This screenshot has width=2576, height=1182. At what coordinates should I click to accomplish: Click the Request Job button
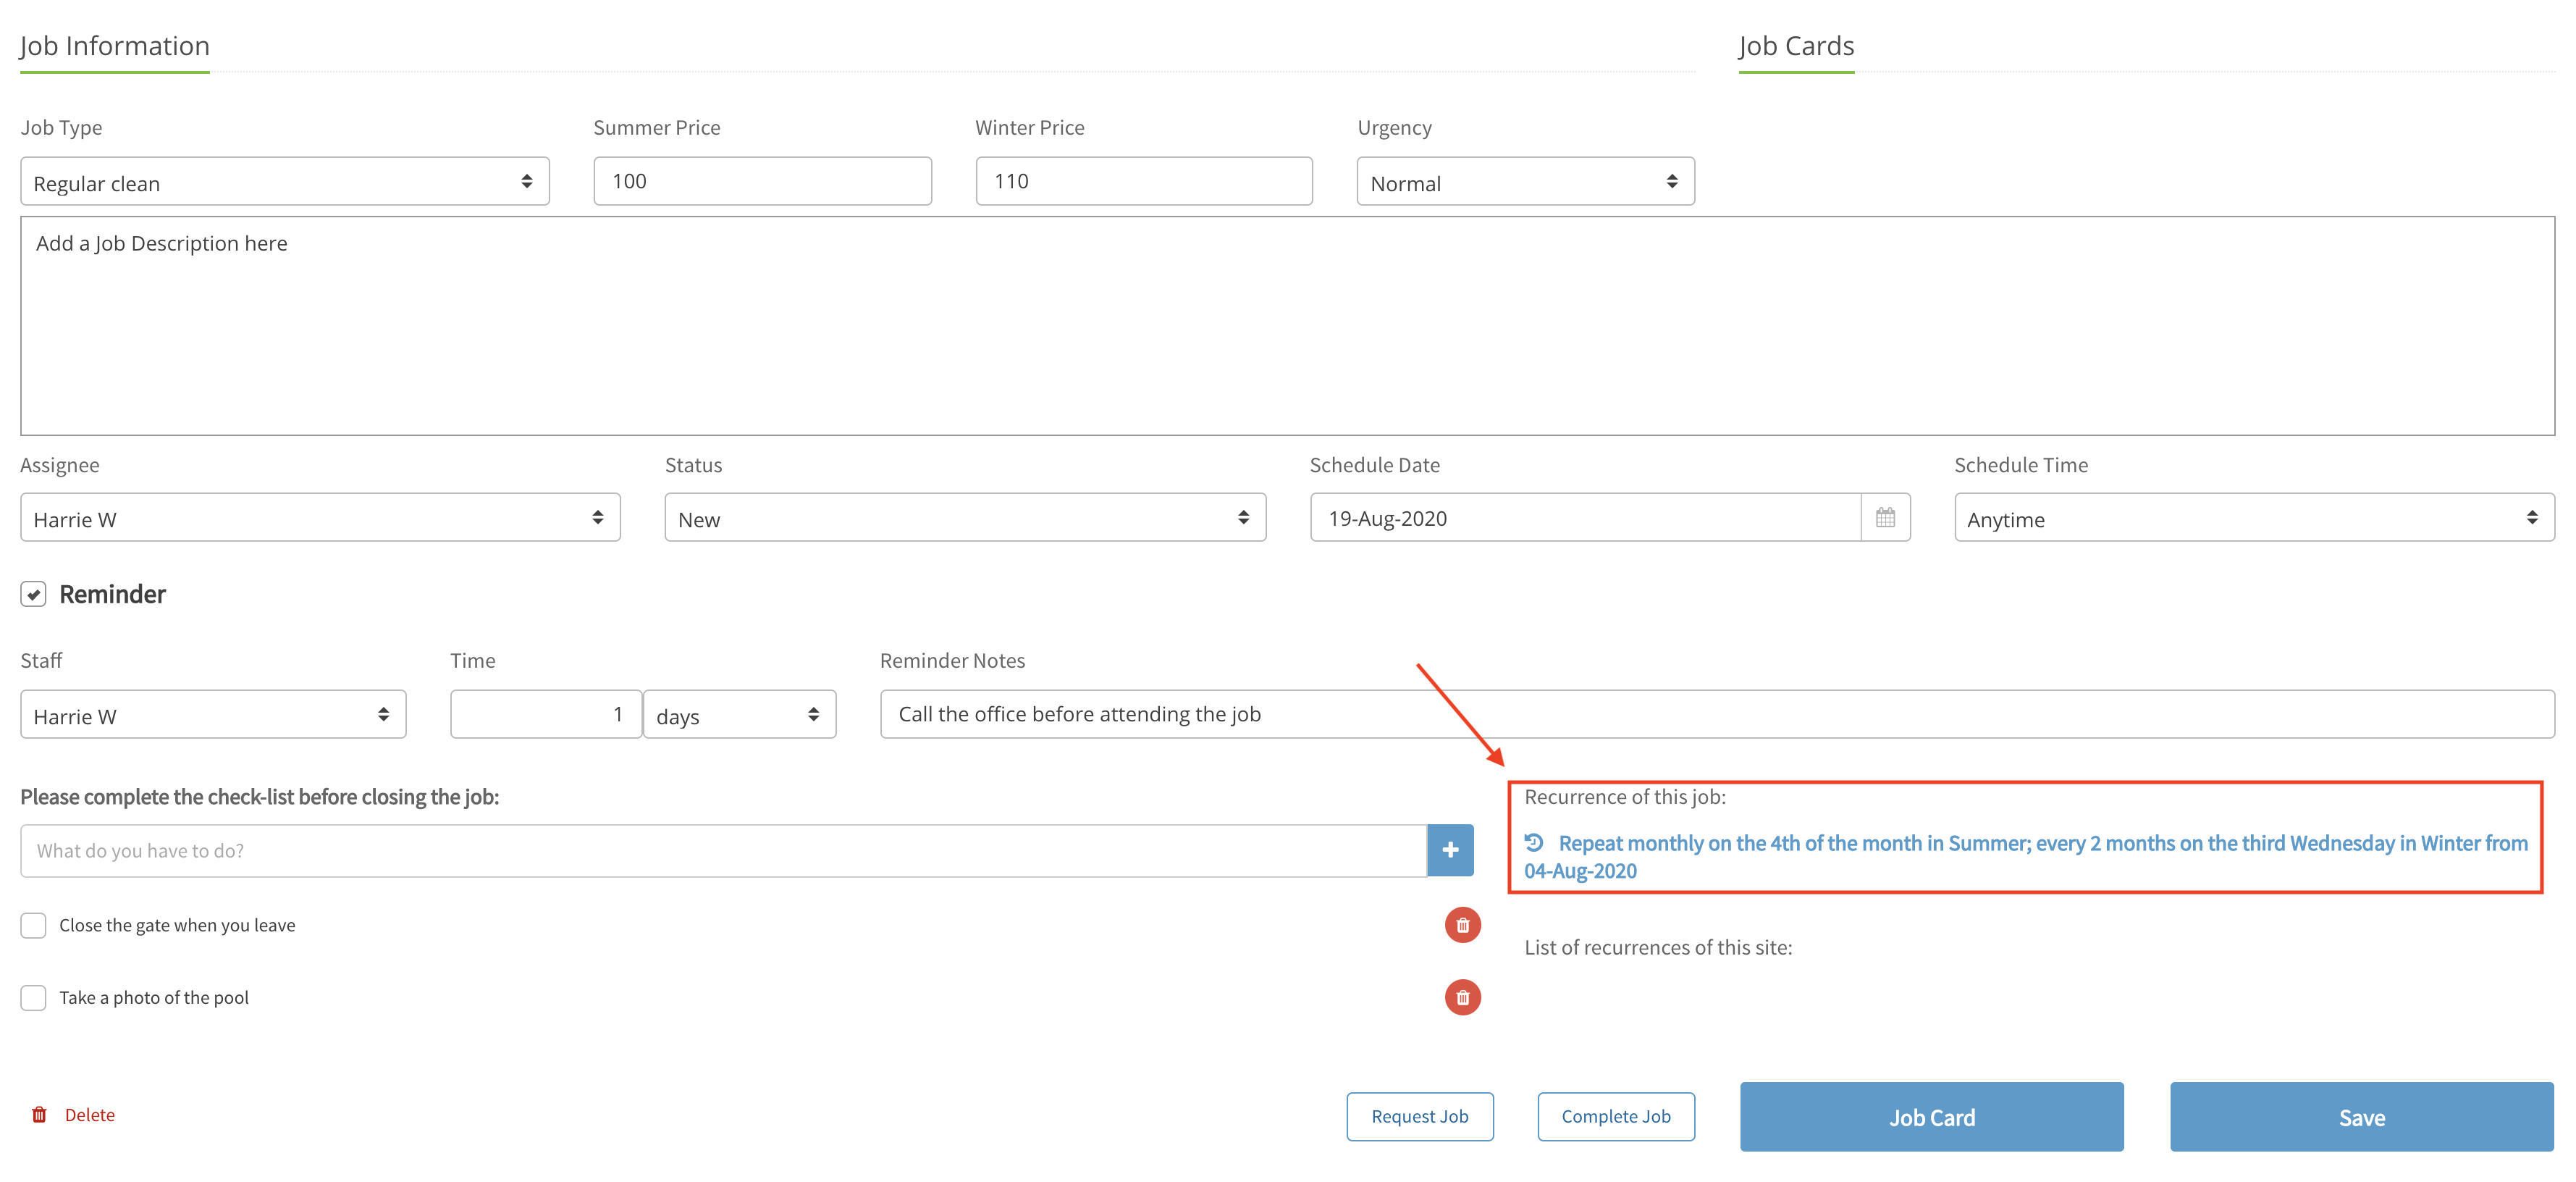click(x=1419, y=1116)
